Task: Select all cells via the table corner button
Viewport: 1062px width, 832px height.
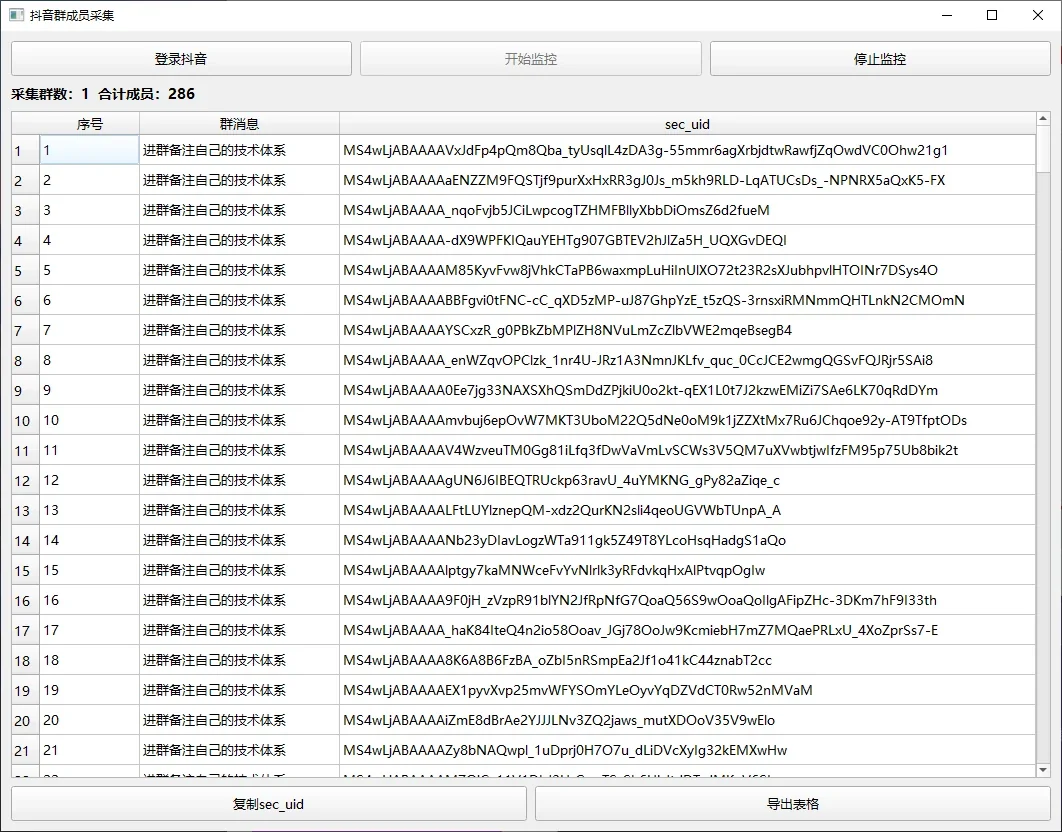Action: 26,124
